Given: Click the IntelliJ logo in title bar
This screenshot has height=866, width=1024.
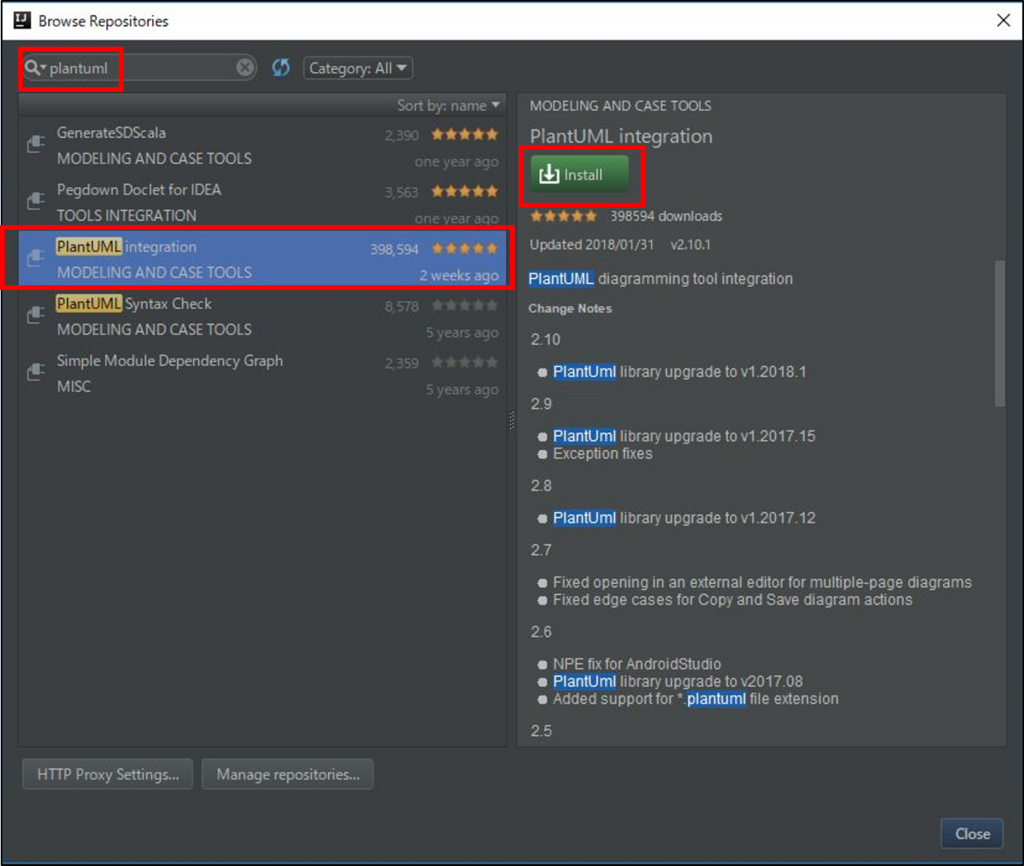Looking at the screenshot, I should click(x=22, y=20).
